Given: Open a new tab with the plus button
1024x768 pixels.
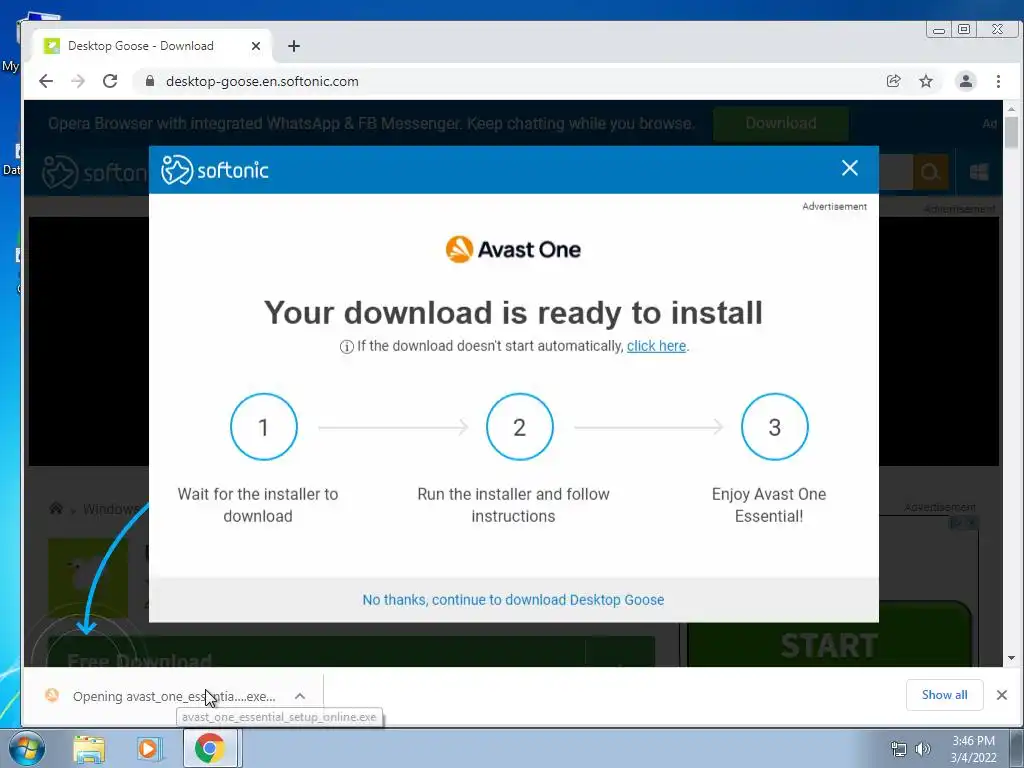Looking at the screenshot, I should pos(294,46).
